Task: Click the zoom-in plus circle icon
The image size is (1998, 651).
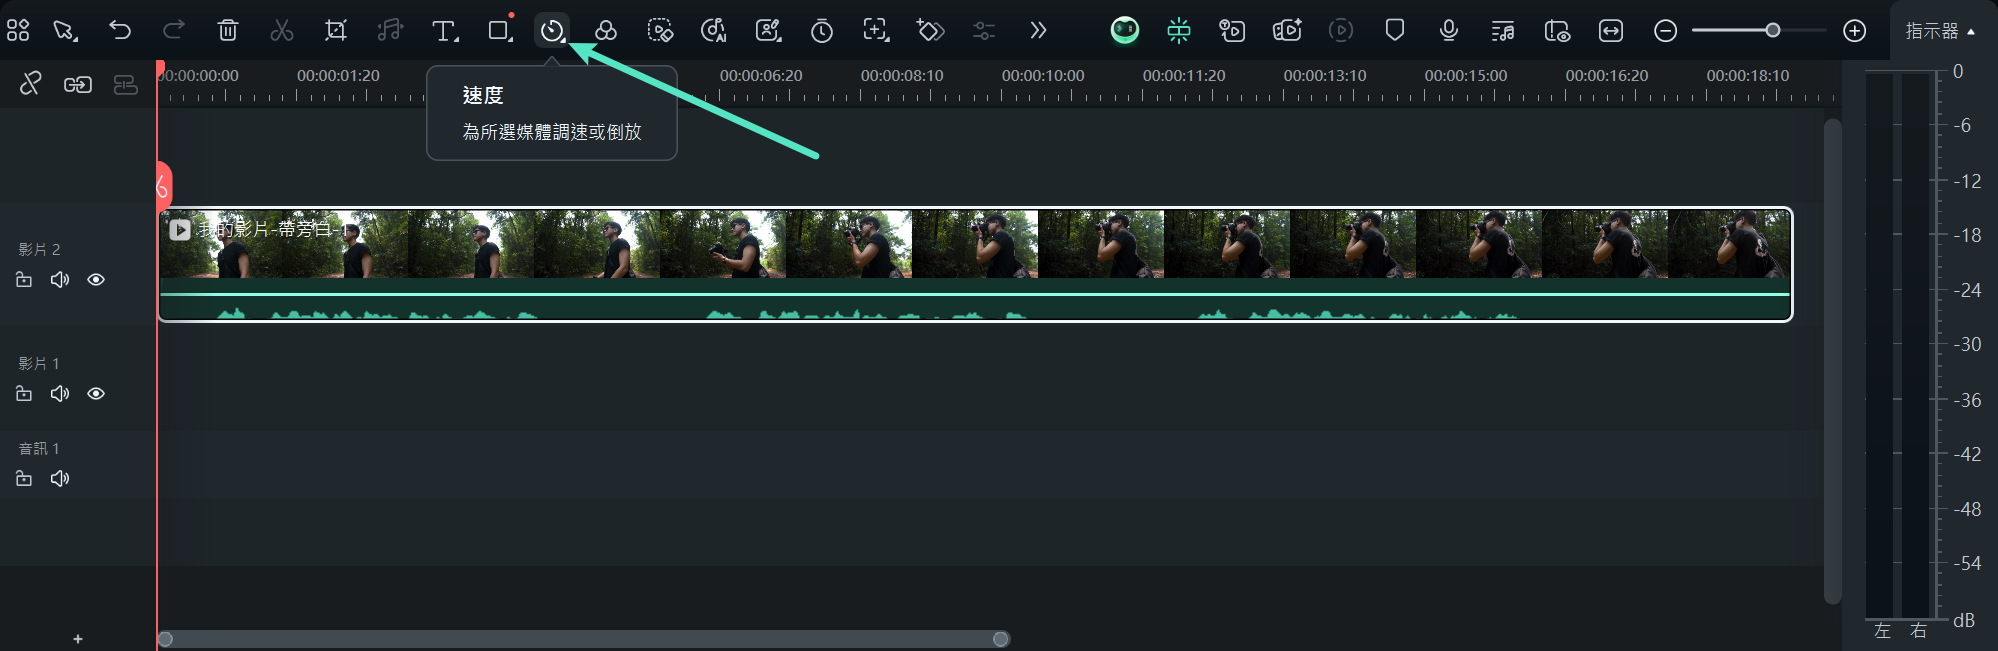Action: point(1854,31)
